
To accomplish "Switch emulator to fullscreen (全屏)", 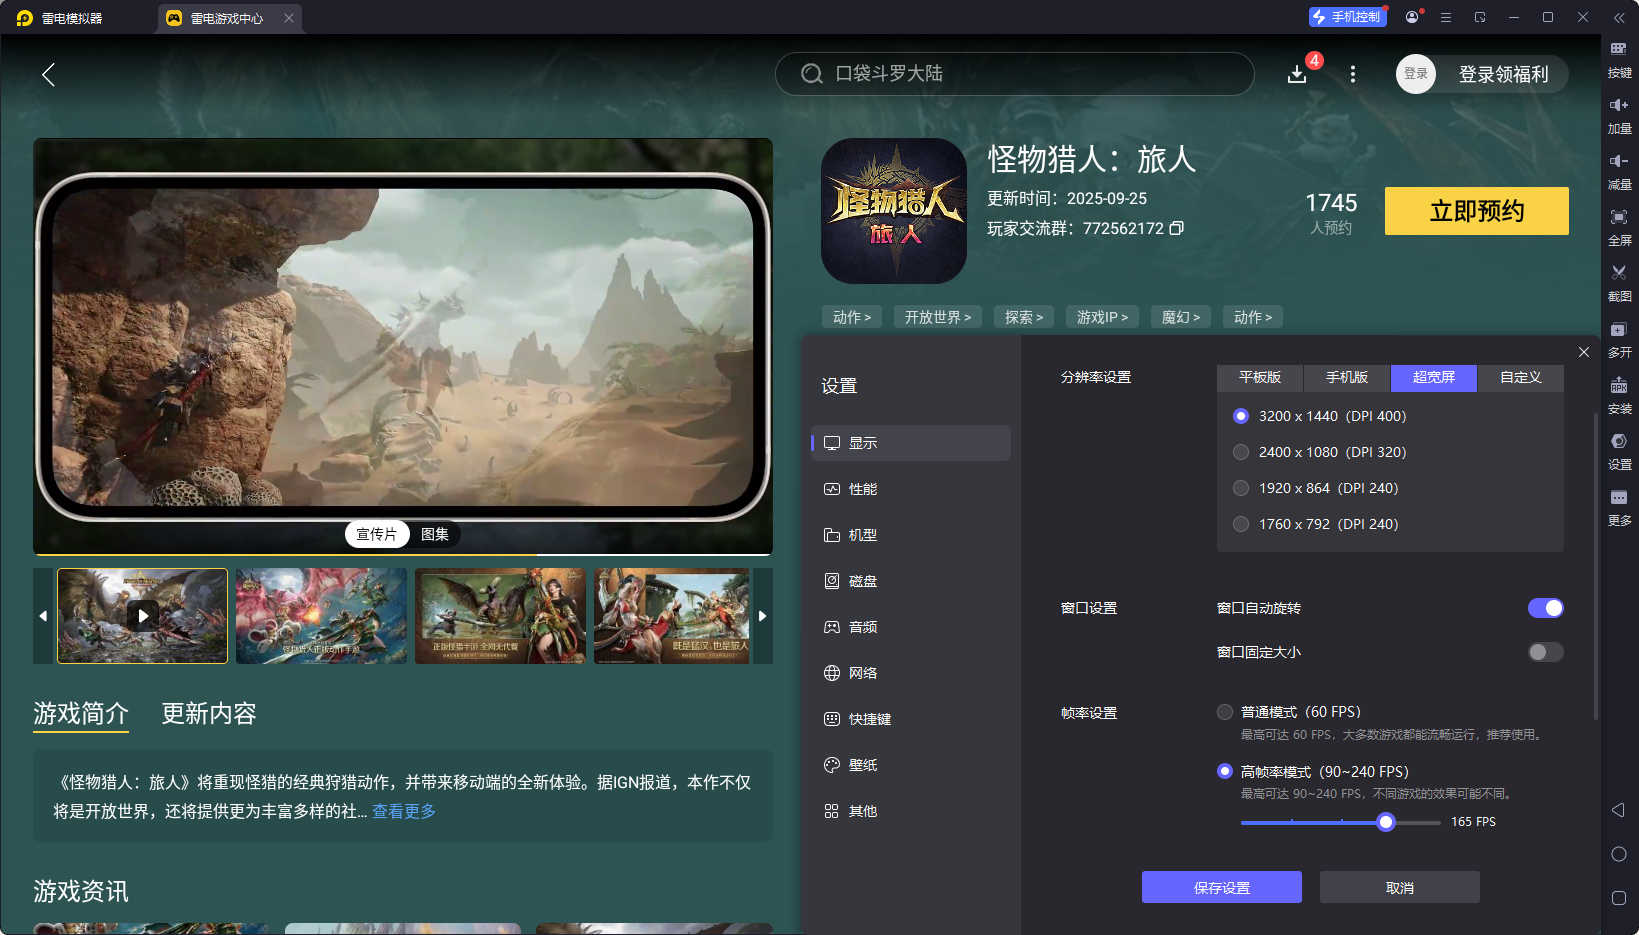I will point(1620,226).
